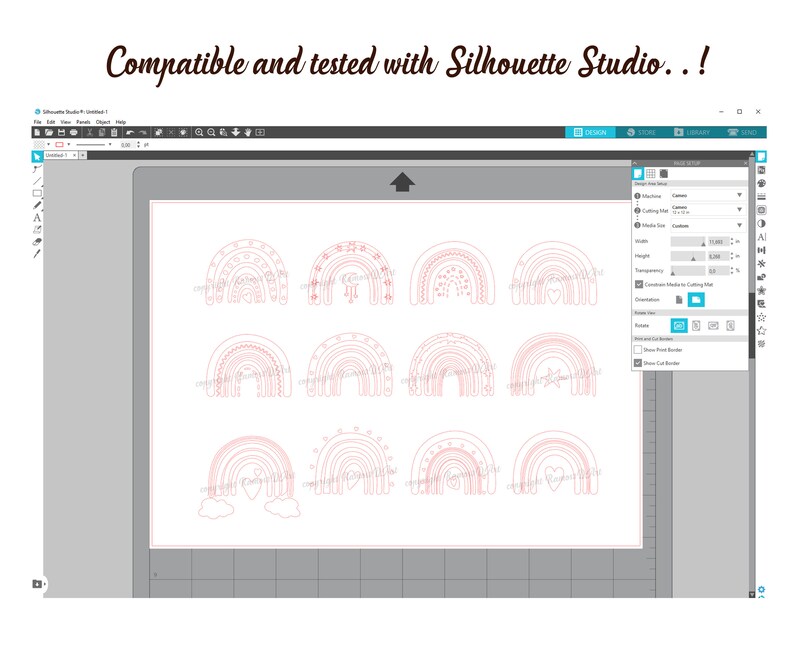Viewport: 794px width, 670px height.
Task: Open the Text Style panel icon
Action: 761,237
